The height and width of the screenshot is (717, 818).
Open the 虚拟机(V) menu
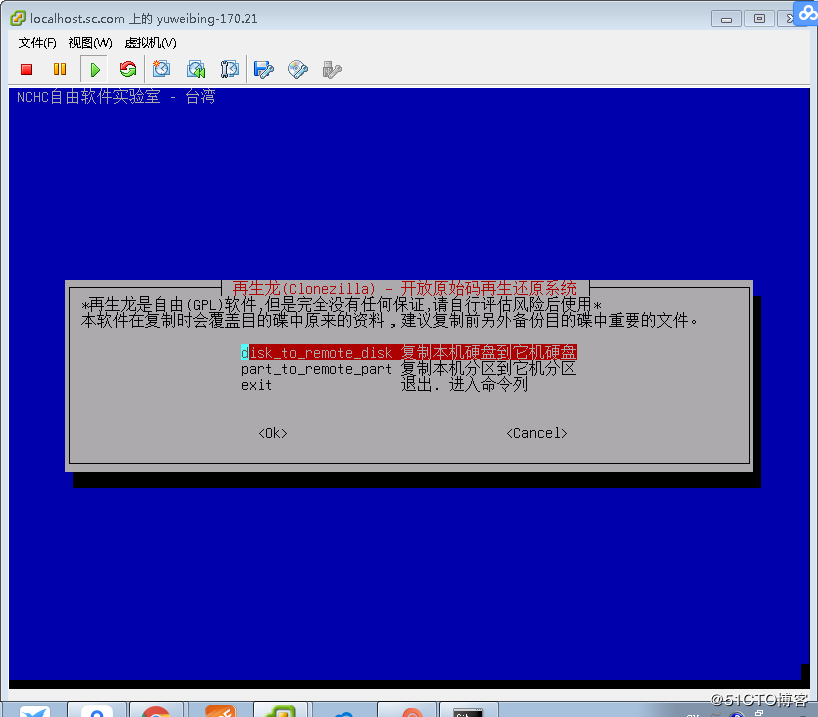(x=151, y=43)
